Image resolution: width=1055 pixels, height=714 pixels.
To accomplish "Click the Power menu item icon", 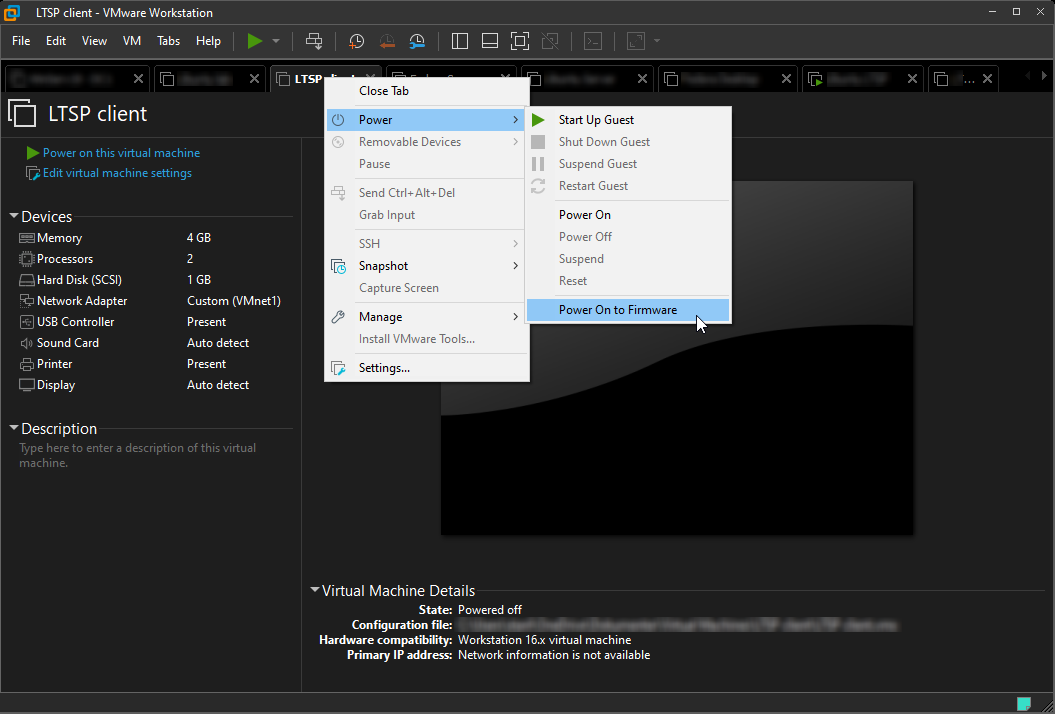I will point(338,120).
